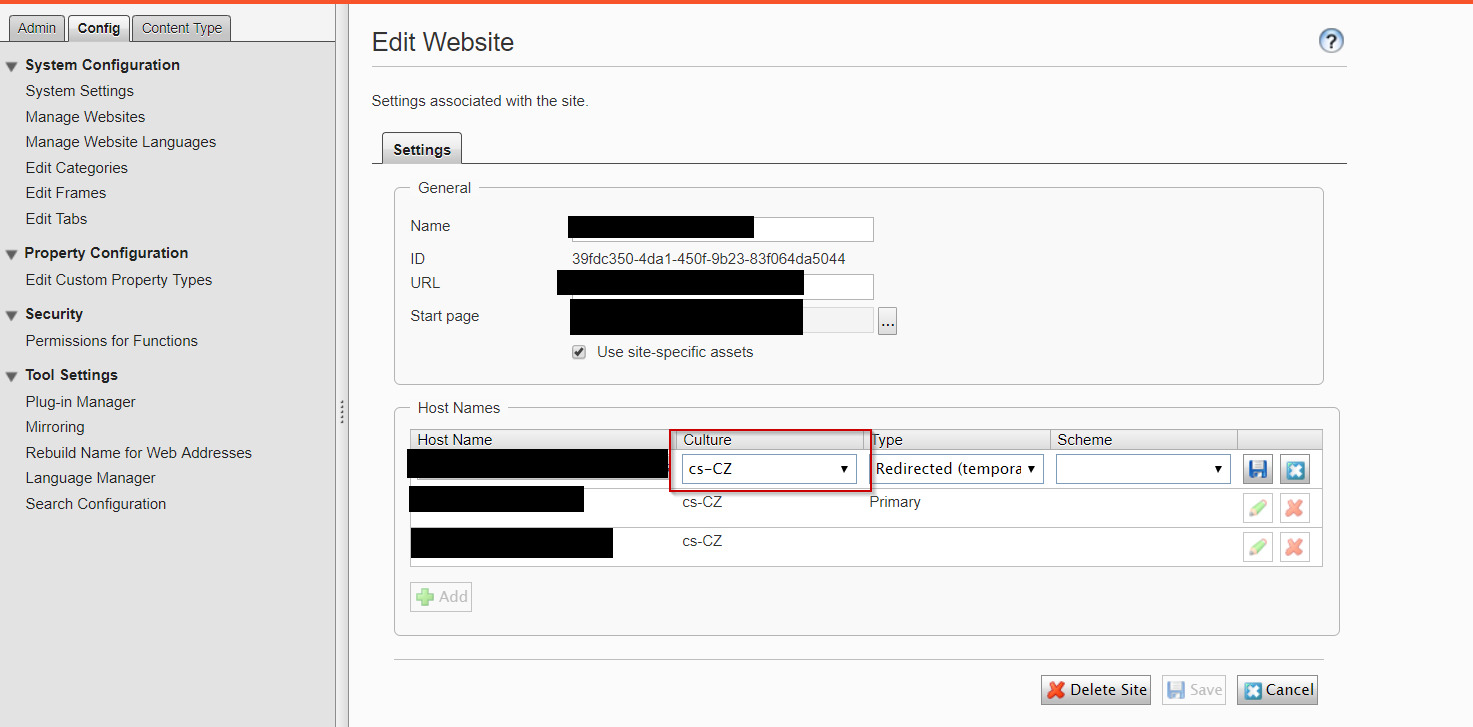The width and height of the screenshot is (1473, 727).
Task: Click the Delete Site button
Action: (x=1096, y=690)
